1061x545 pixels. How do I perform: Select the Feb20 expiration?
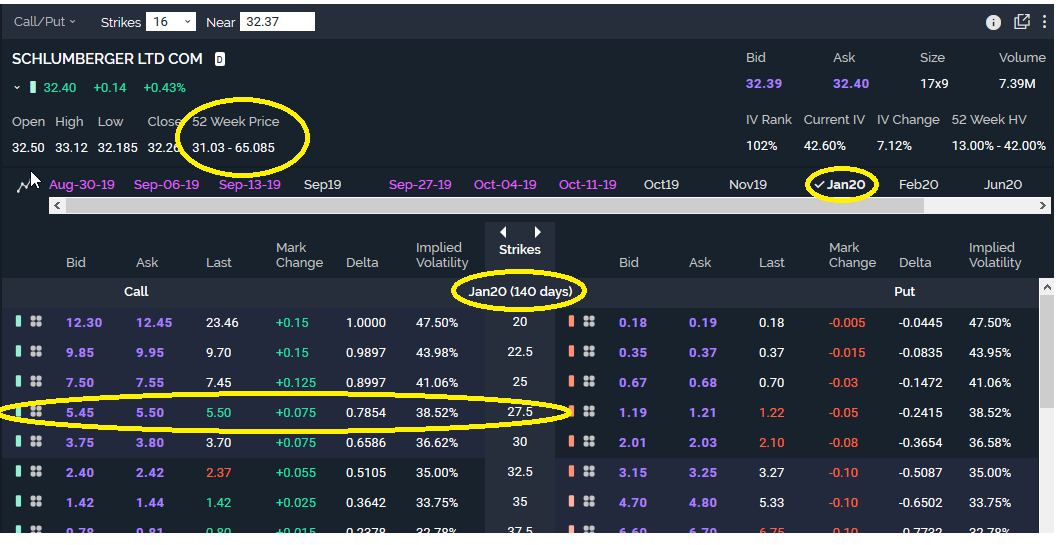918,185
